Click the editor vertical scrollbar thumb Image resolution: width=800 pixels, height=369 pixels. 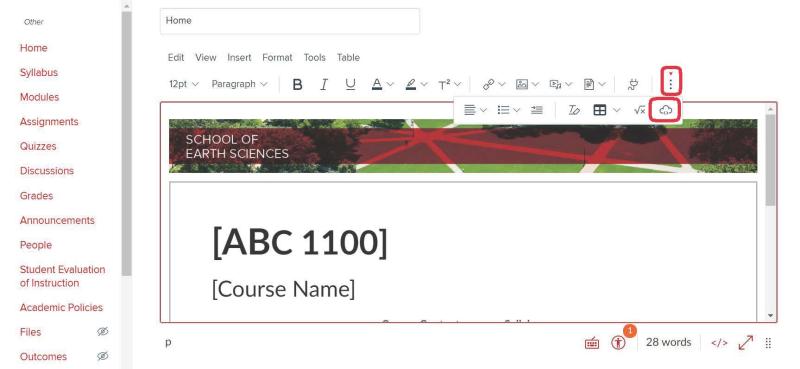770,160
